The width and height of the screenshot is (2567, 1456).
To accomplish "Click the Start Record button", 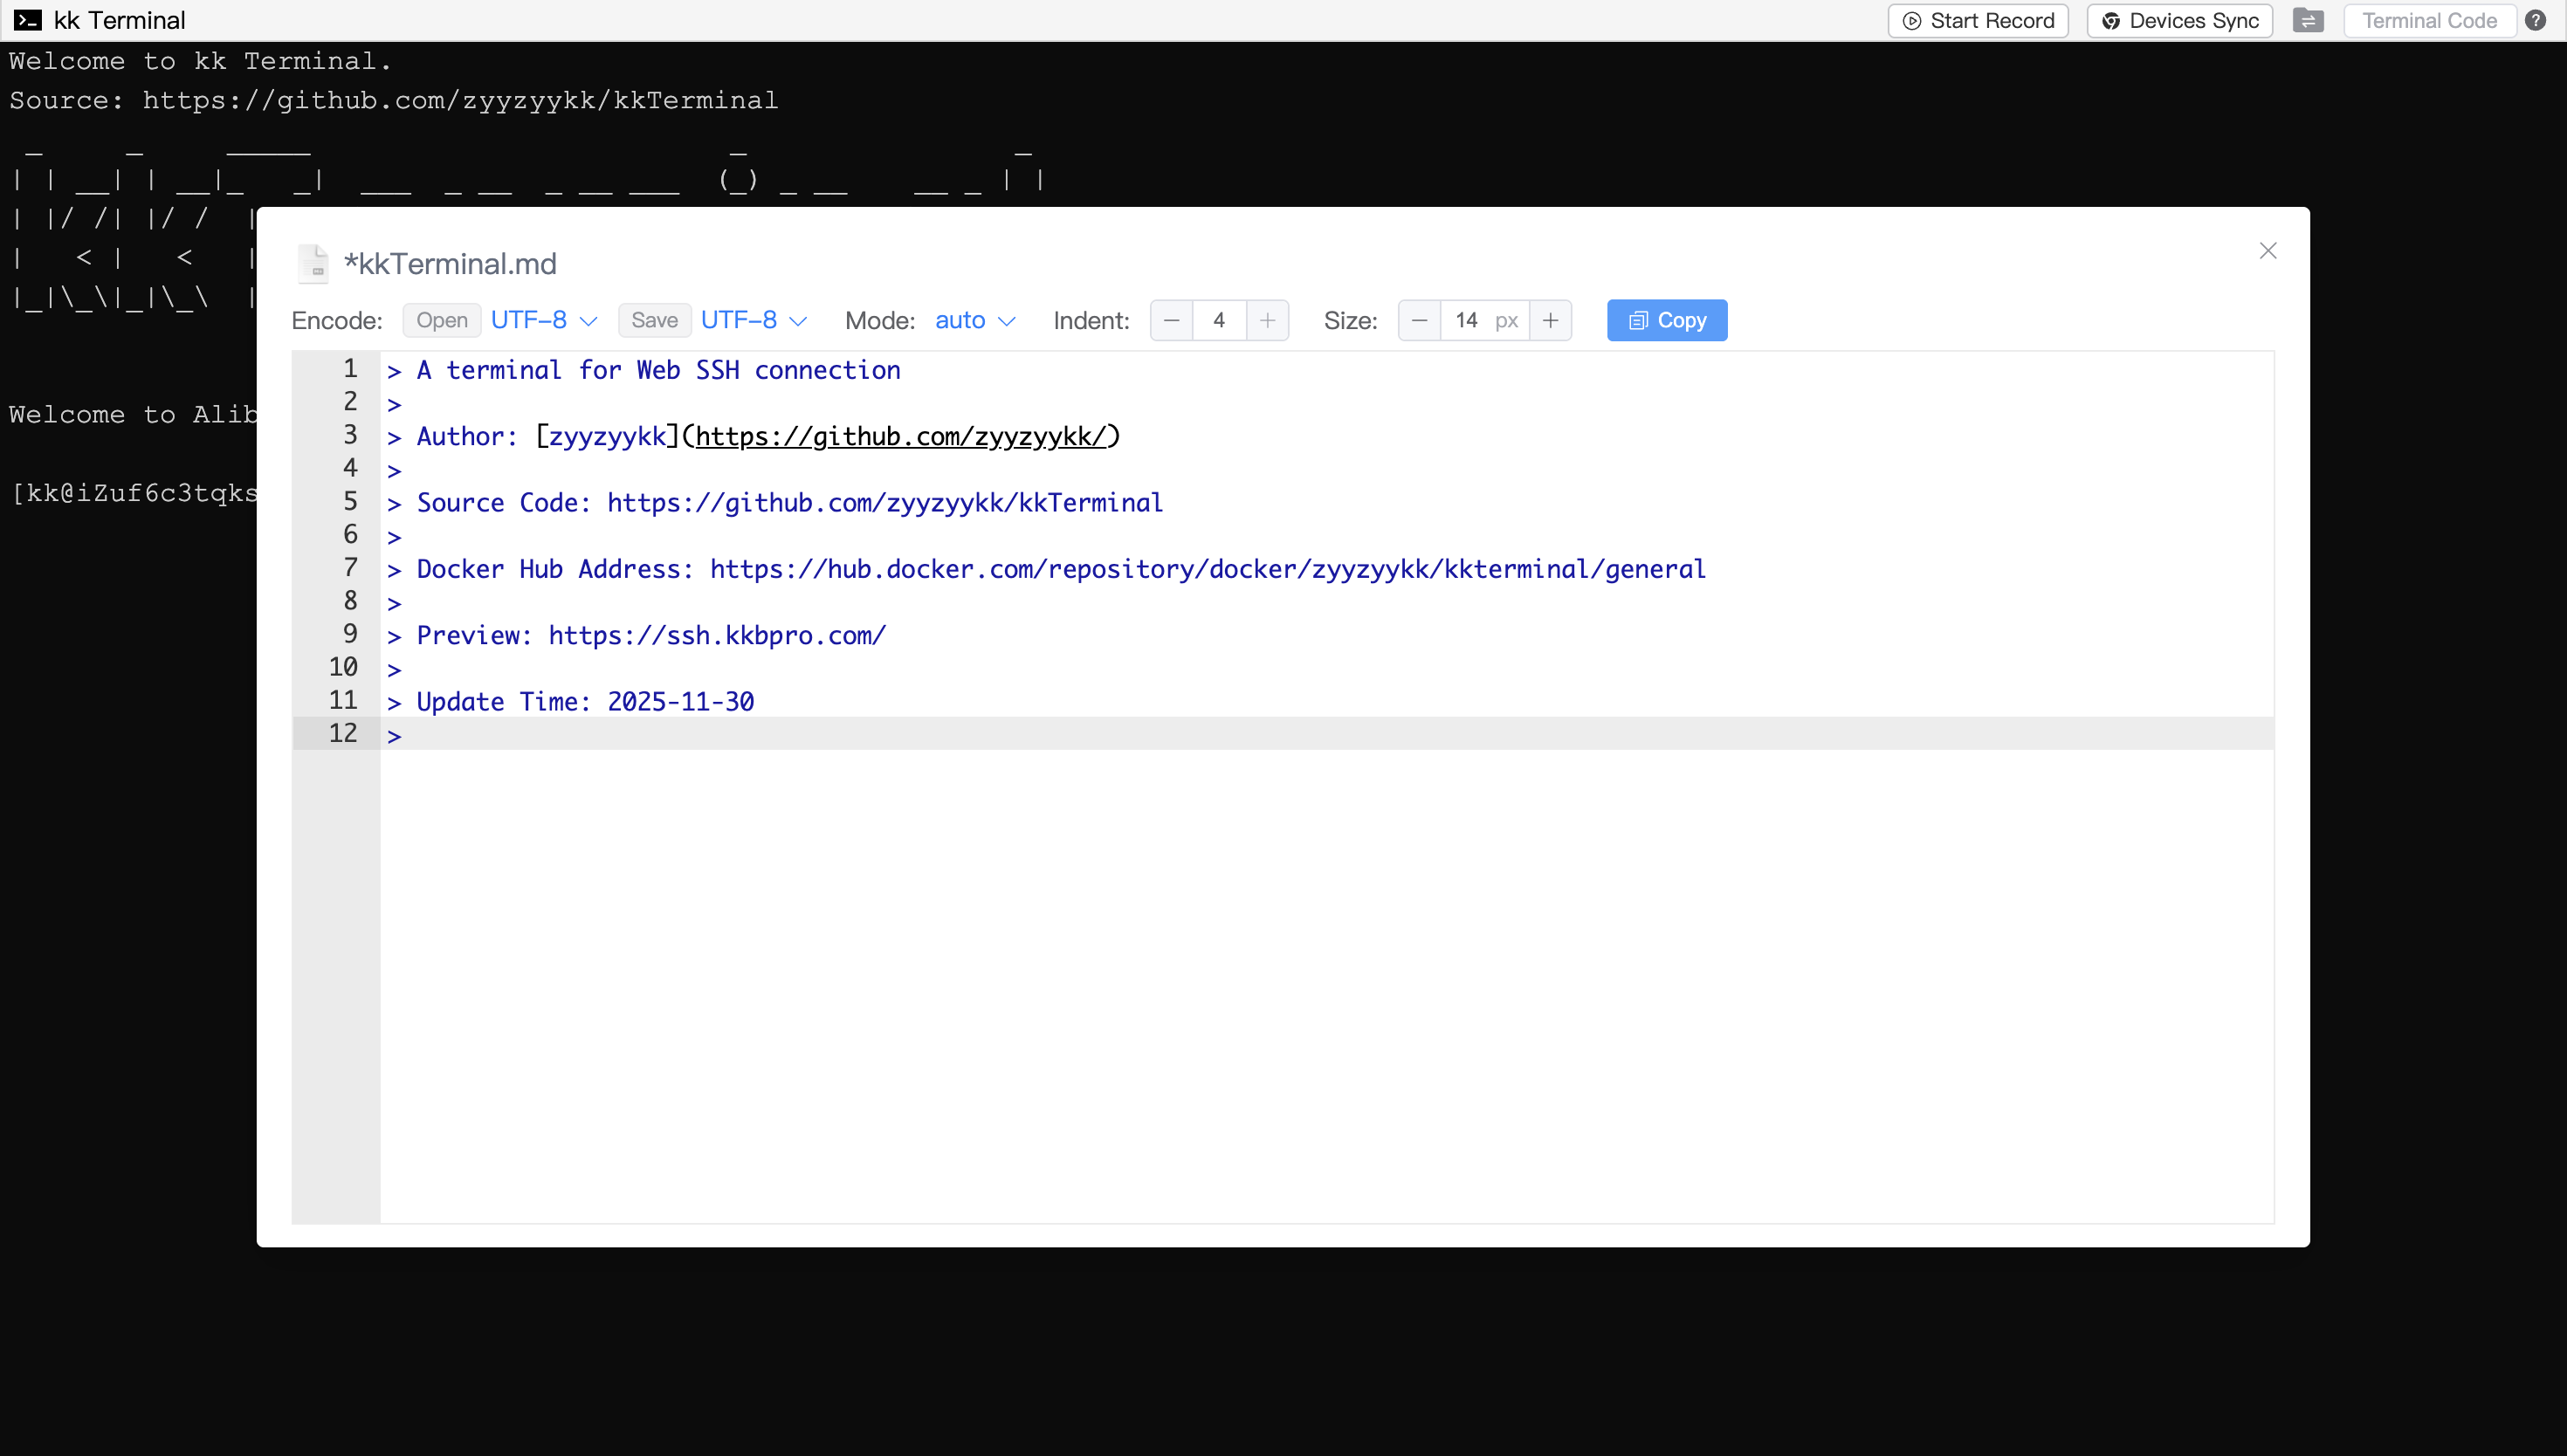I will [x=1977, y=21].
